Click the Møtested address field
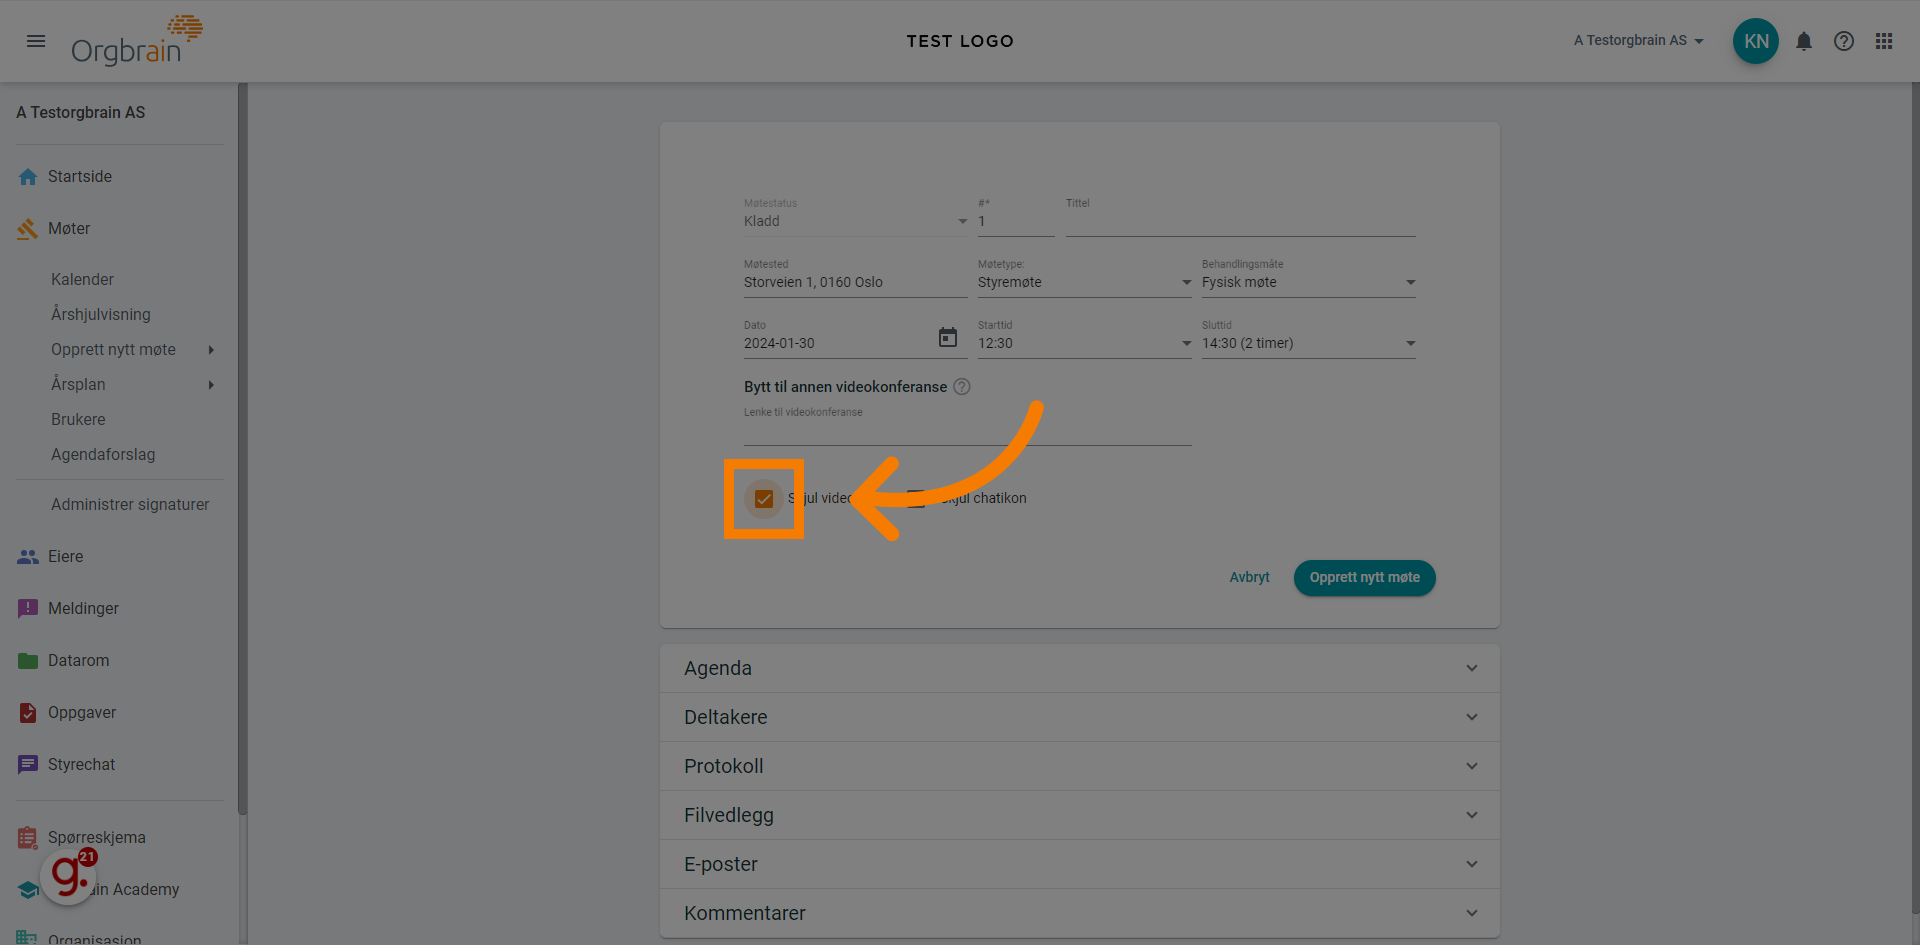1920x945 pixels. click(856, 283)
